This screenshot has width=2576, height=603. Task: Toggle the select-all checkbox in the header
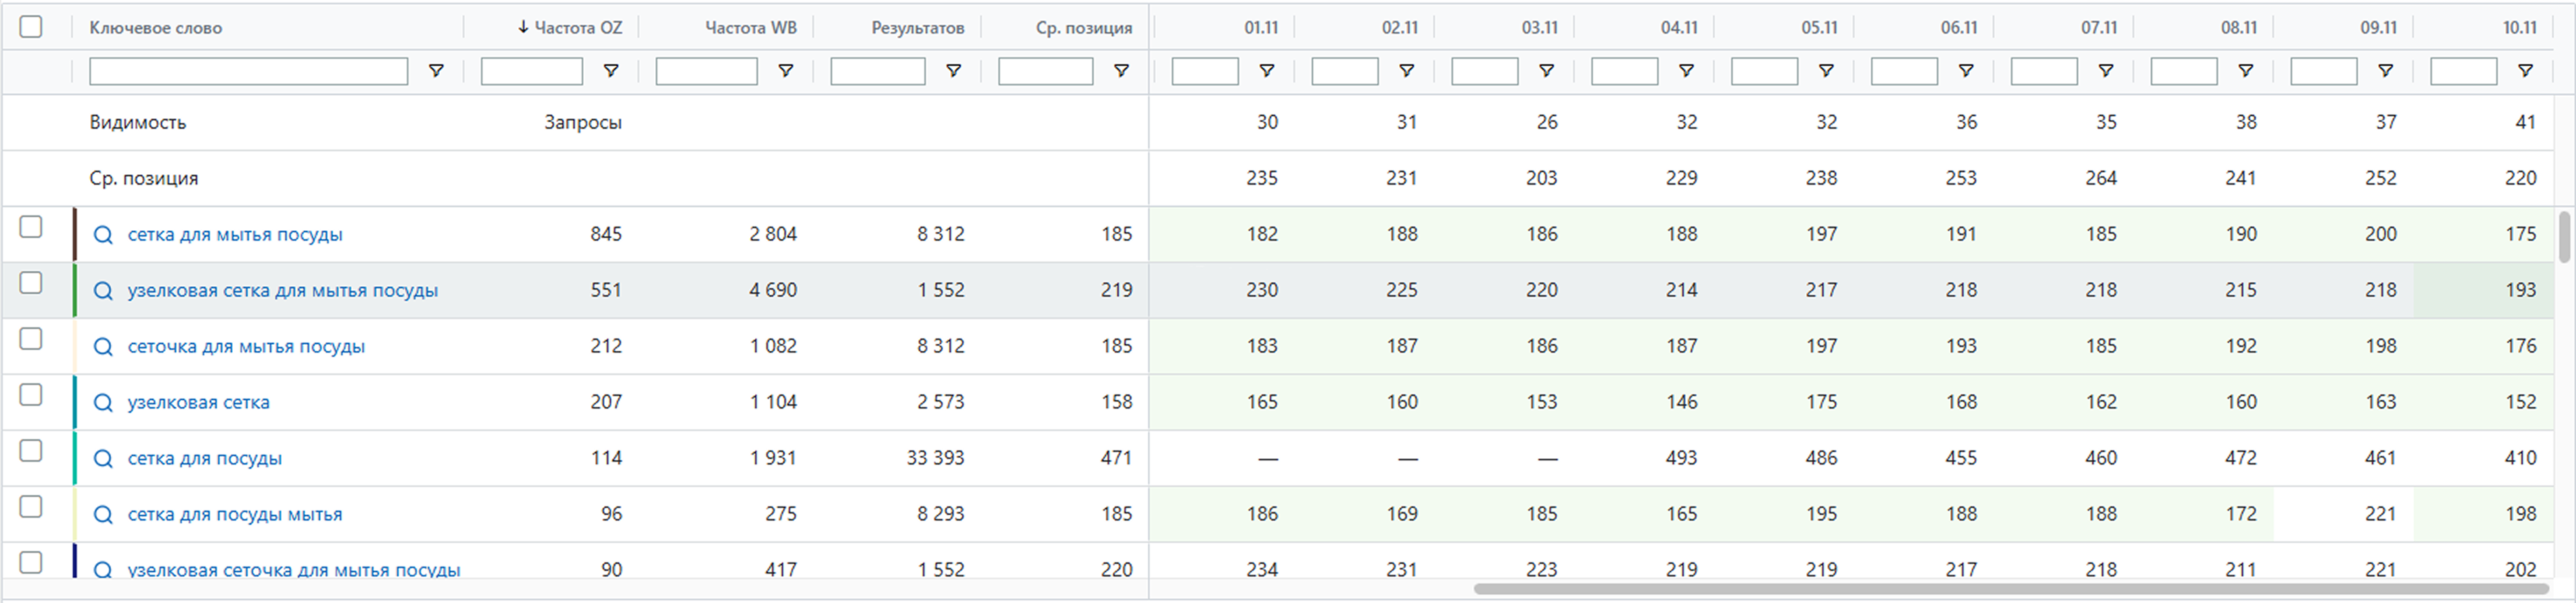pos(31,27)
